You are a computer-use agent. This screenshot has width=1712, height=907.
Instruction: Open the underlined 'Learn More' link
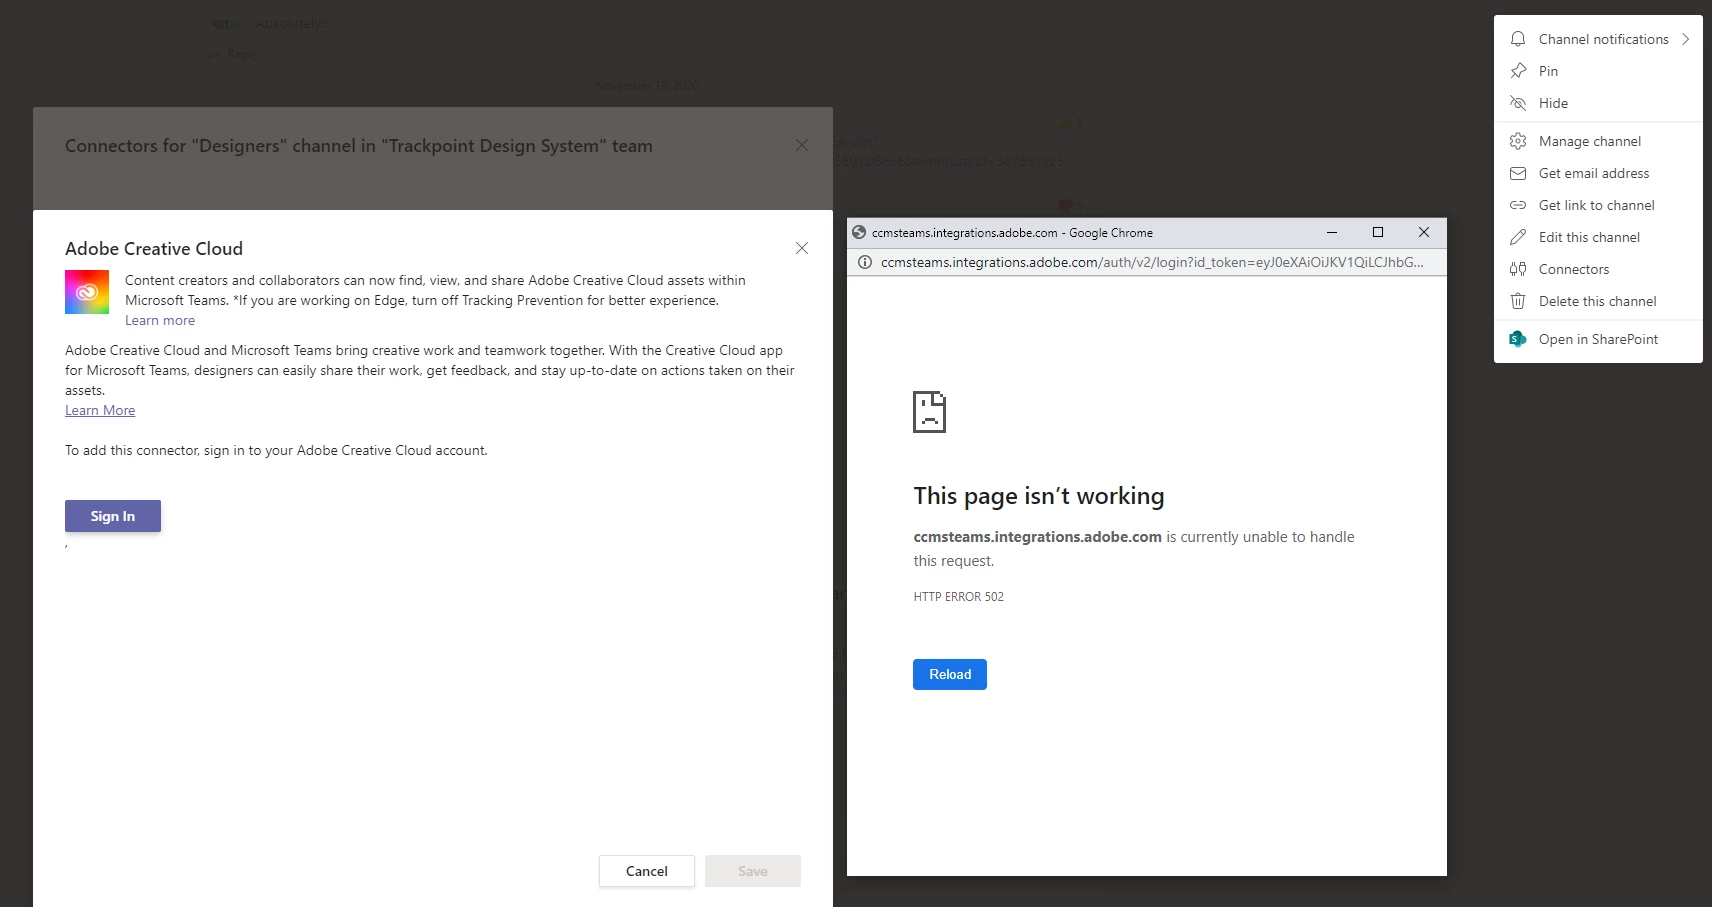point(100,410)
